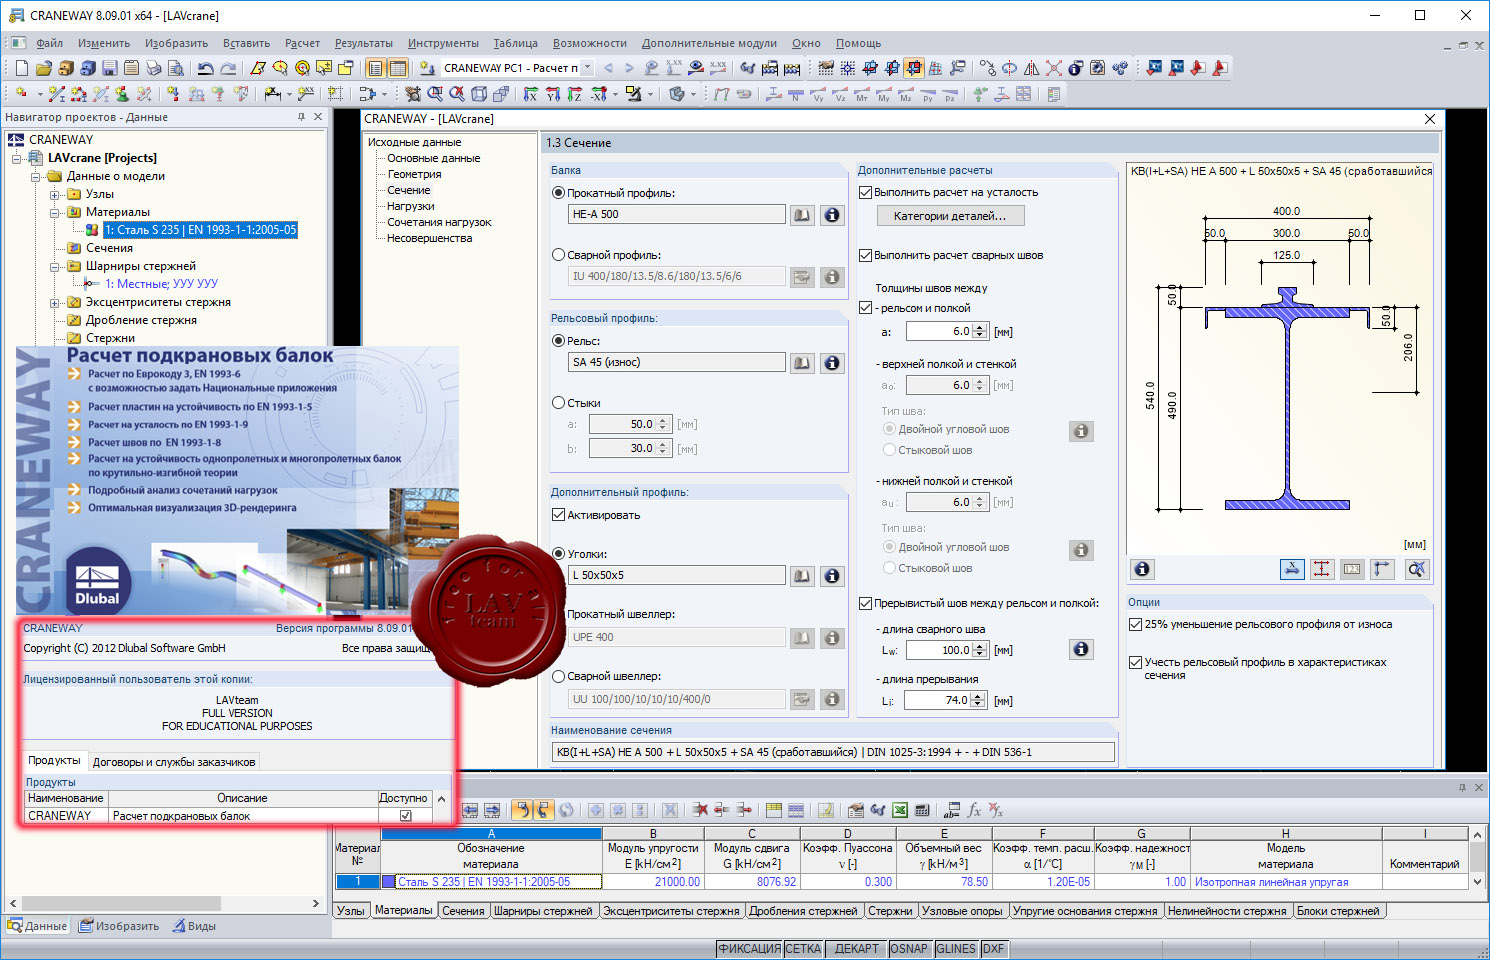Screen dimensions: 1490x960
Task: Switch to the Сечения table tab
Action: [x=463, y=911]
